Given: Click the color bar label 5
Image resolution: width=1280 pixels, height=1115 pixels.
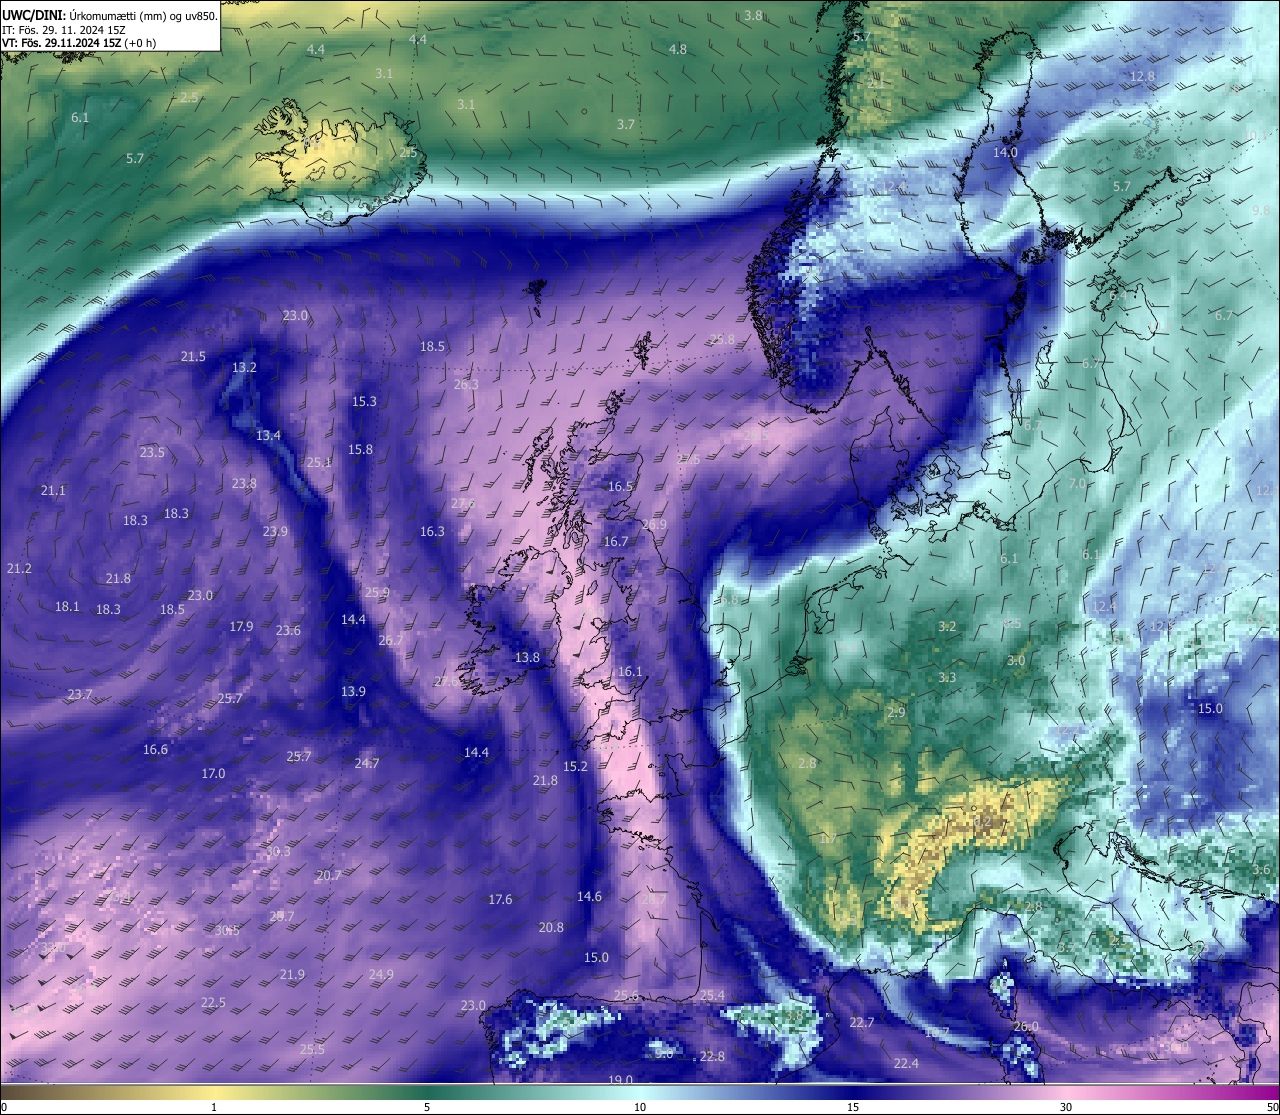Looking at the screenshot, I should pos(427,1107).
